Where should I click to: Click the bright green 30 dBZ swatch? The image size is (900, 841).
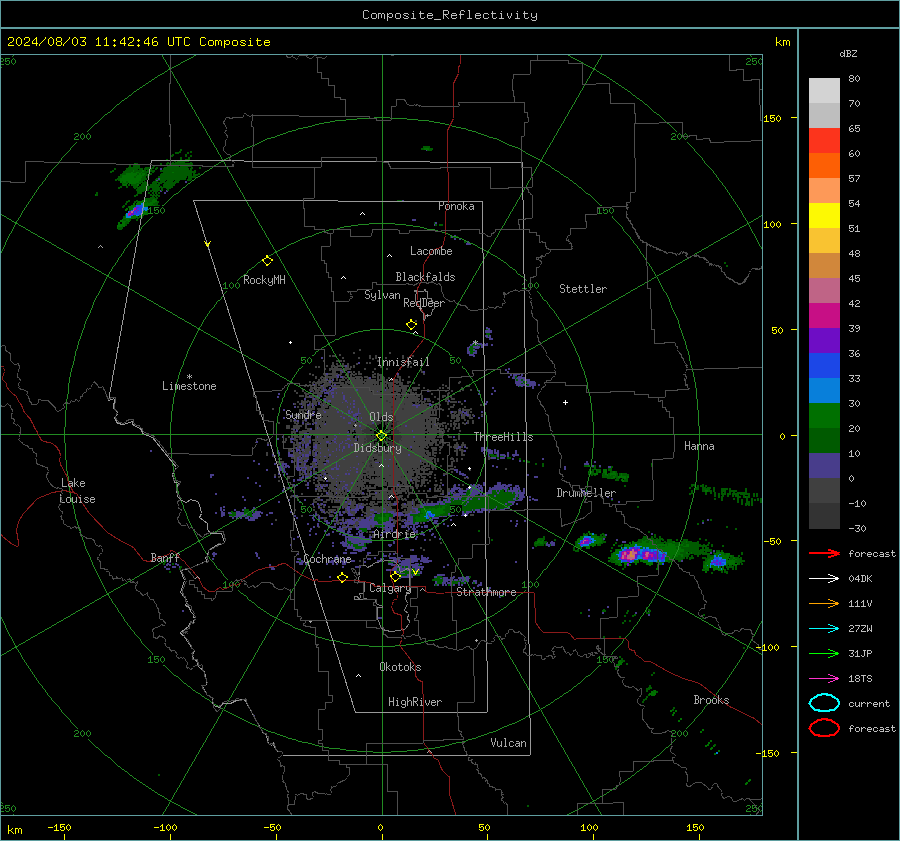pyautogui.click(x=824, y=415)
